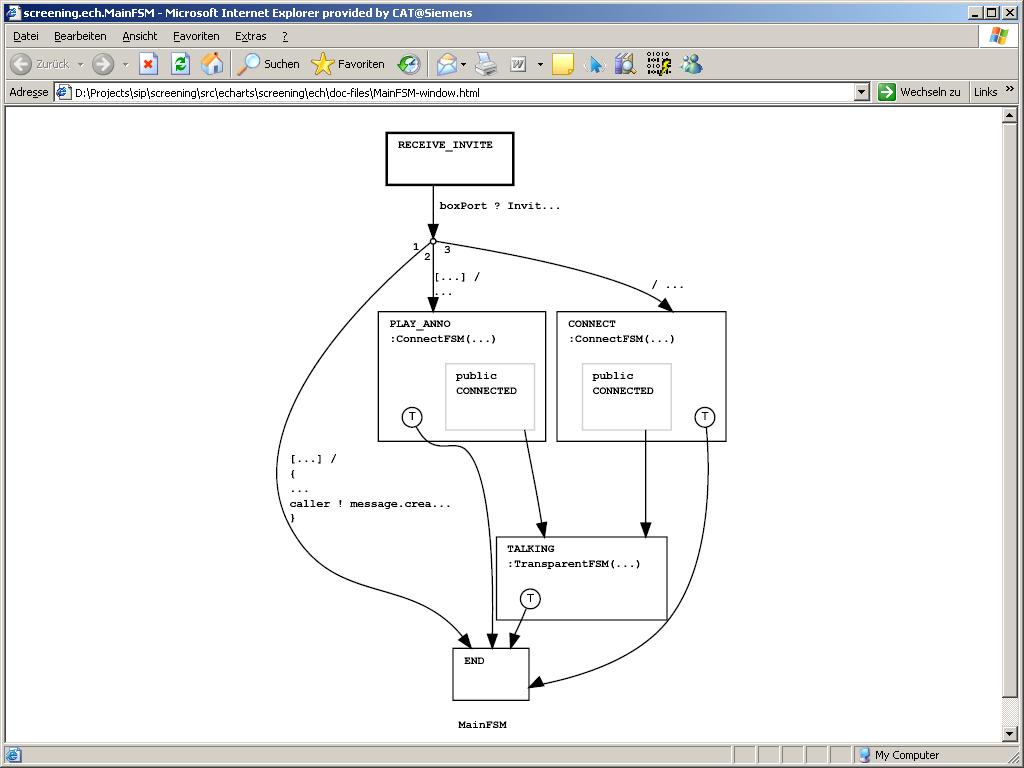Expand the Links toolbar chevron

point(1010,89)
